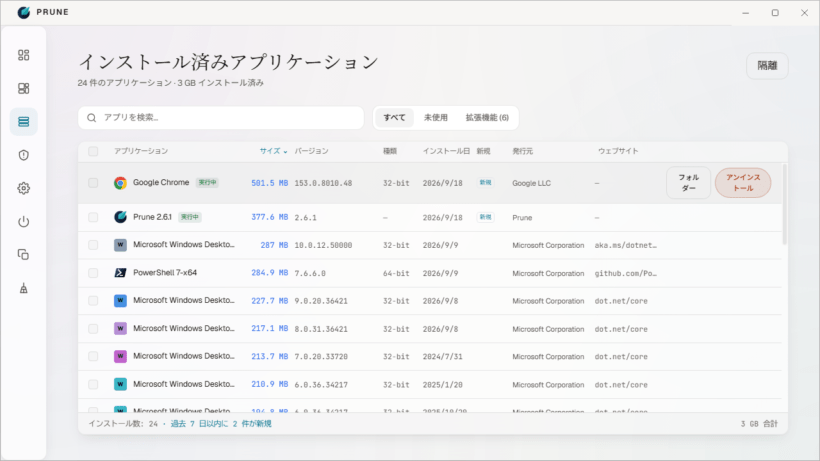Sort by the ウェブサイト column header

[618, 151]
